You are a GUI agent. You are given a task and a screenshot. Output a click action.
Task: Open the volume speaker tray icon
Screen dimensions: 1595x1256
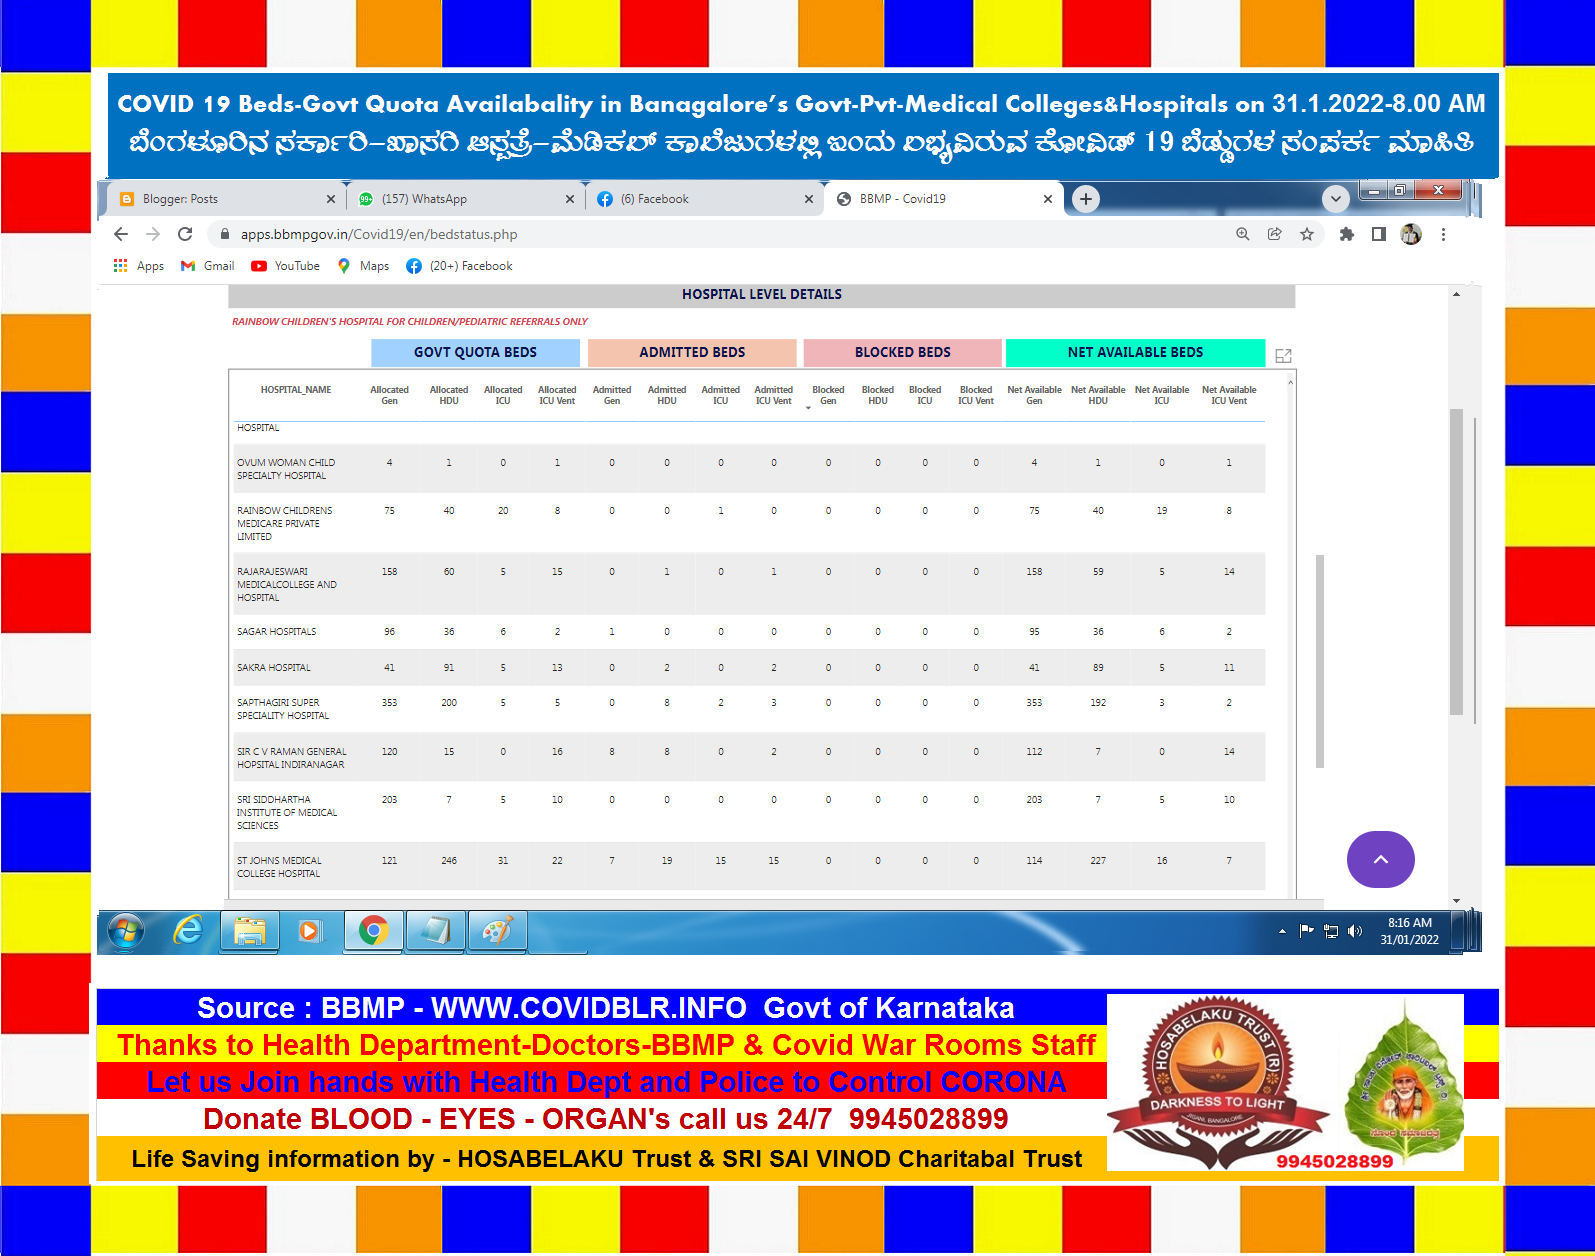click(1355, 931)
